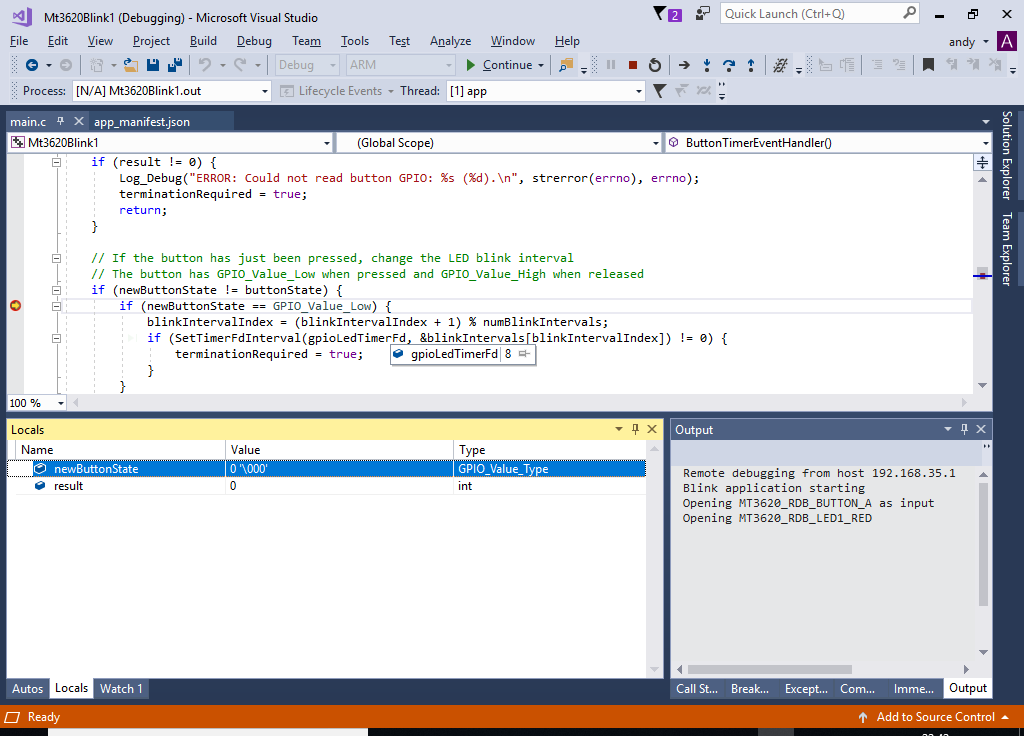Click the Step Into arrow icon
The height and width of the screenshot is (736, 1024).
coord(707,65)
